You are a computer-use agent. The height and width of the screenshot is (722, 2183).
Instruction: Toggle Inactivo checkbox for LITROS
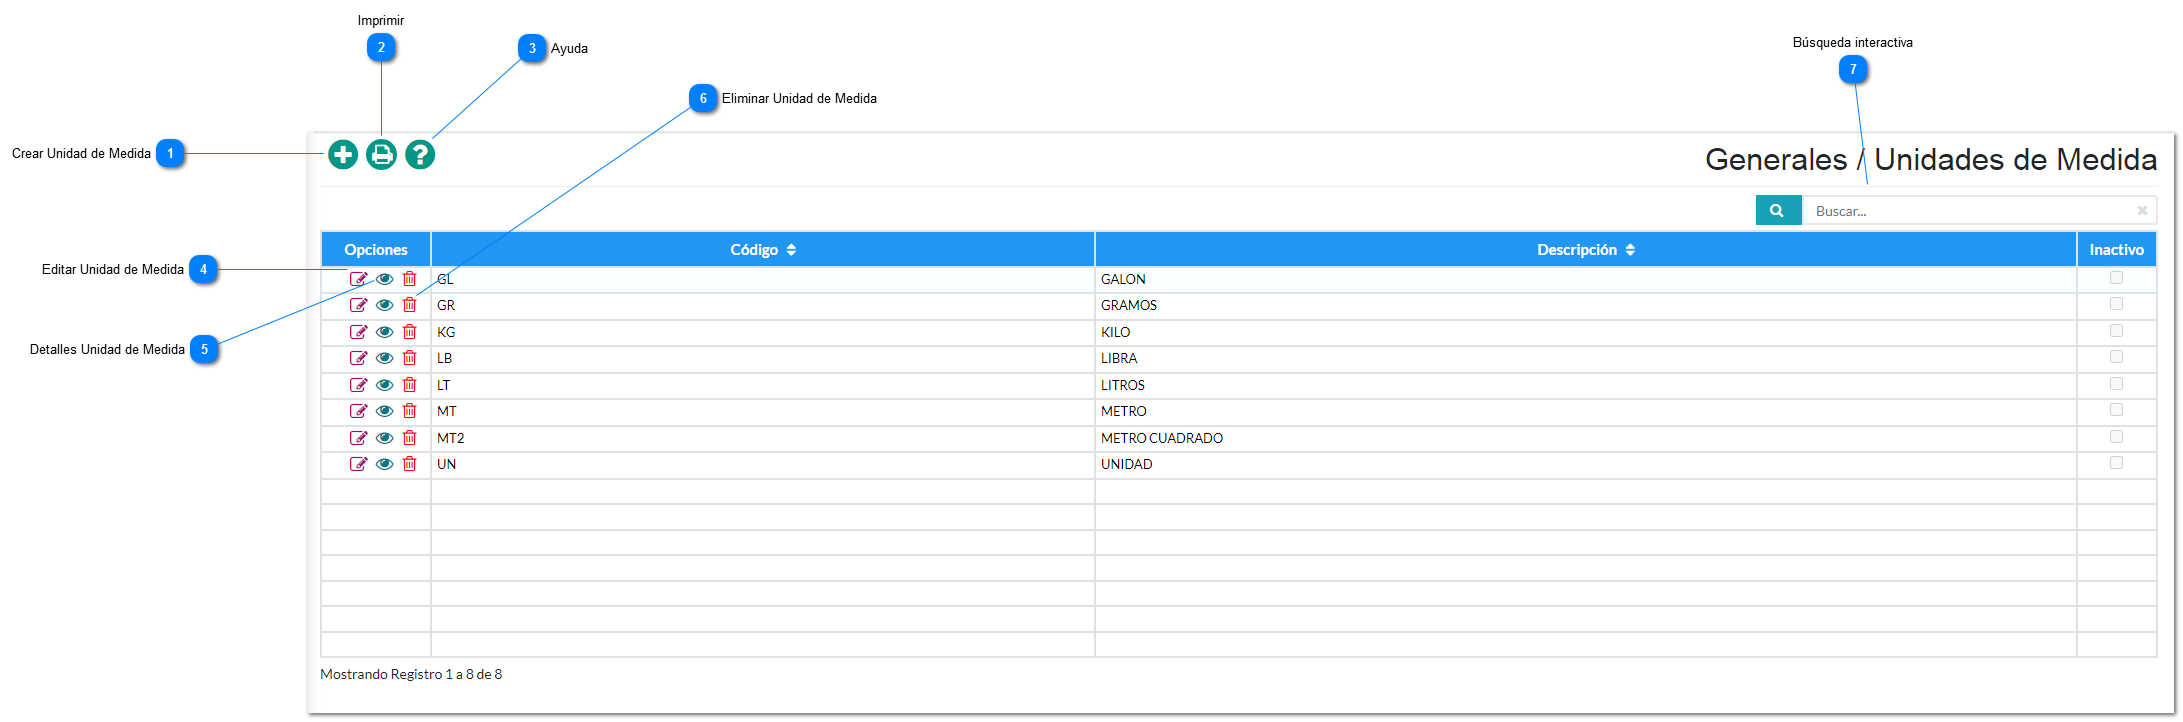2116,384
